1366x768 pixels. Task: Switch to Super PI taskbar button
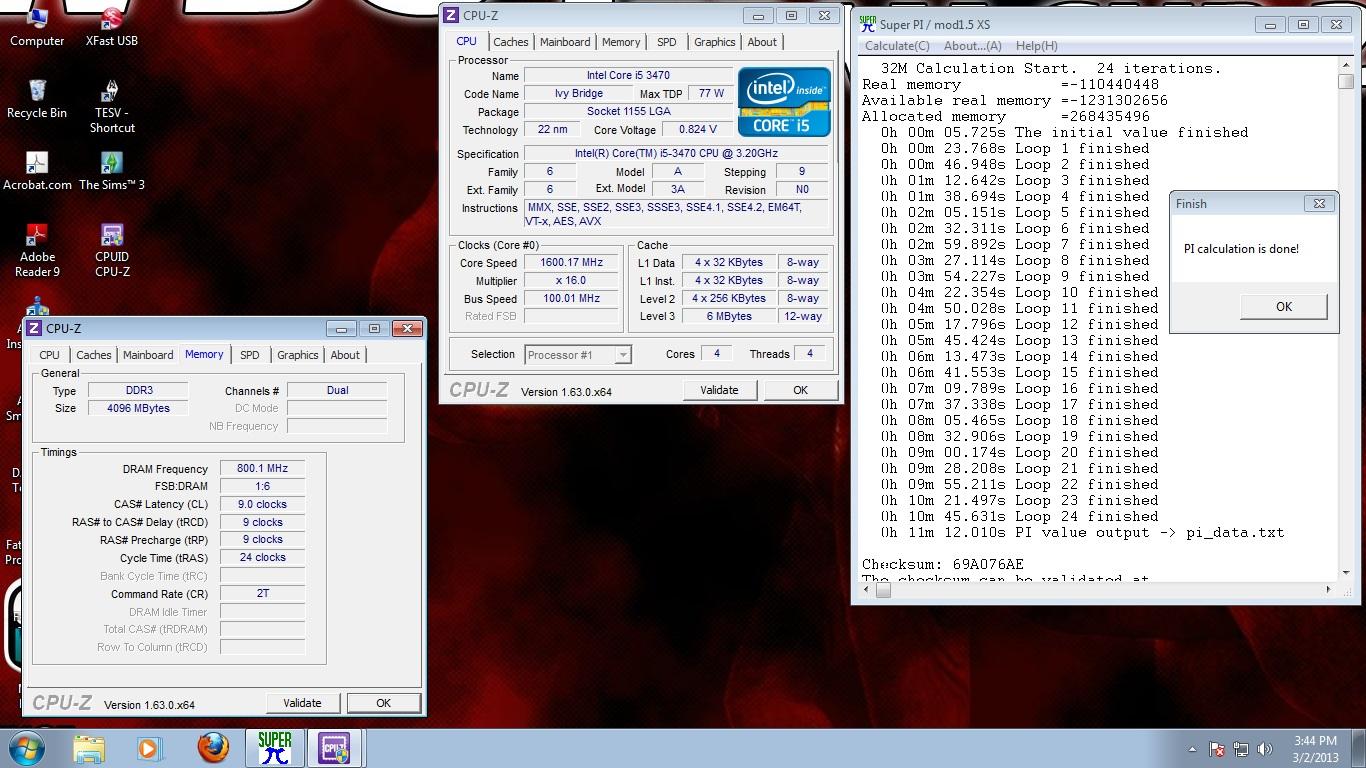[274, 748]
